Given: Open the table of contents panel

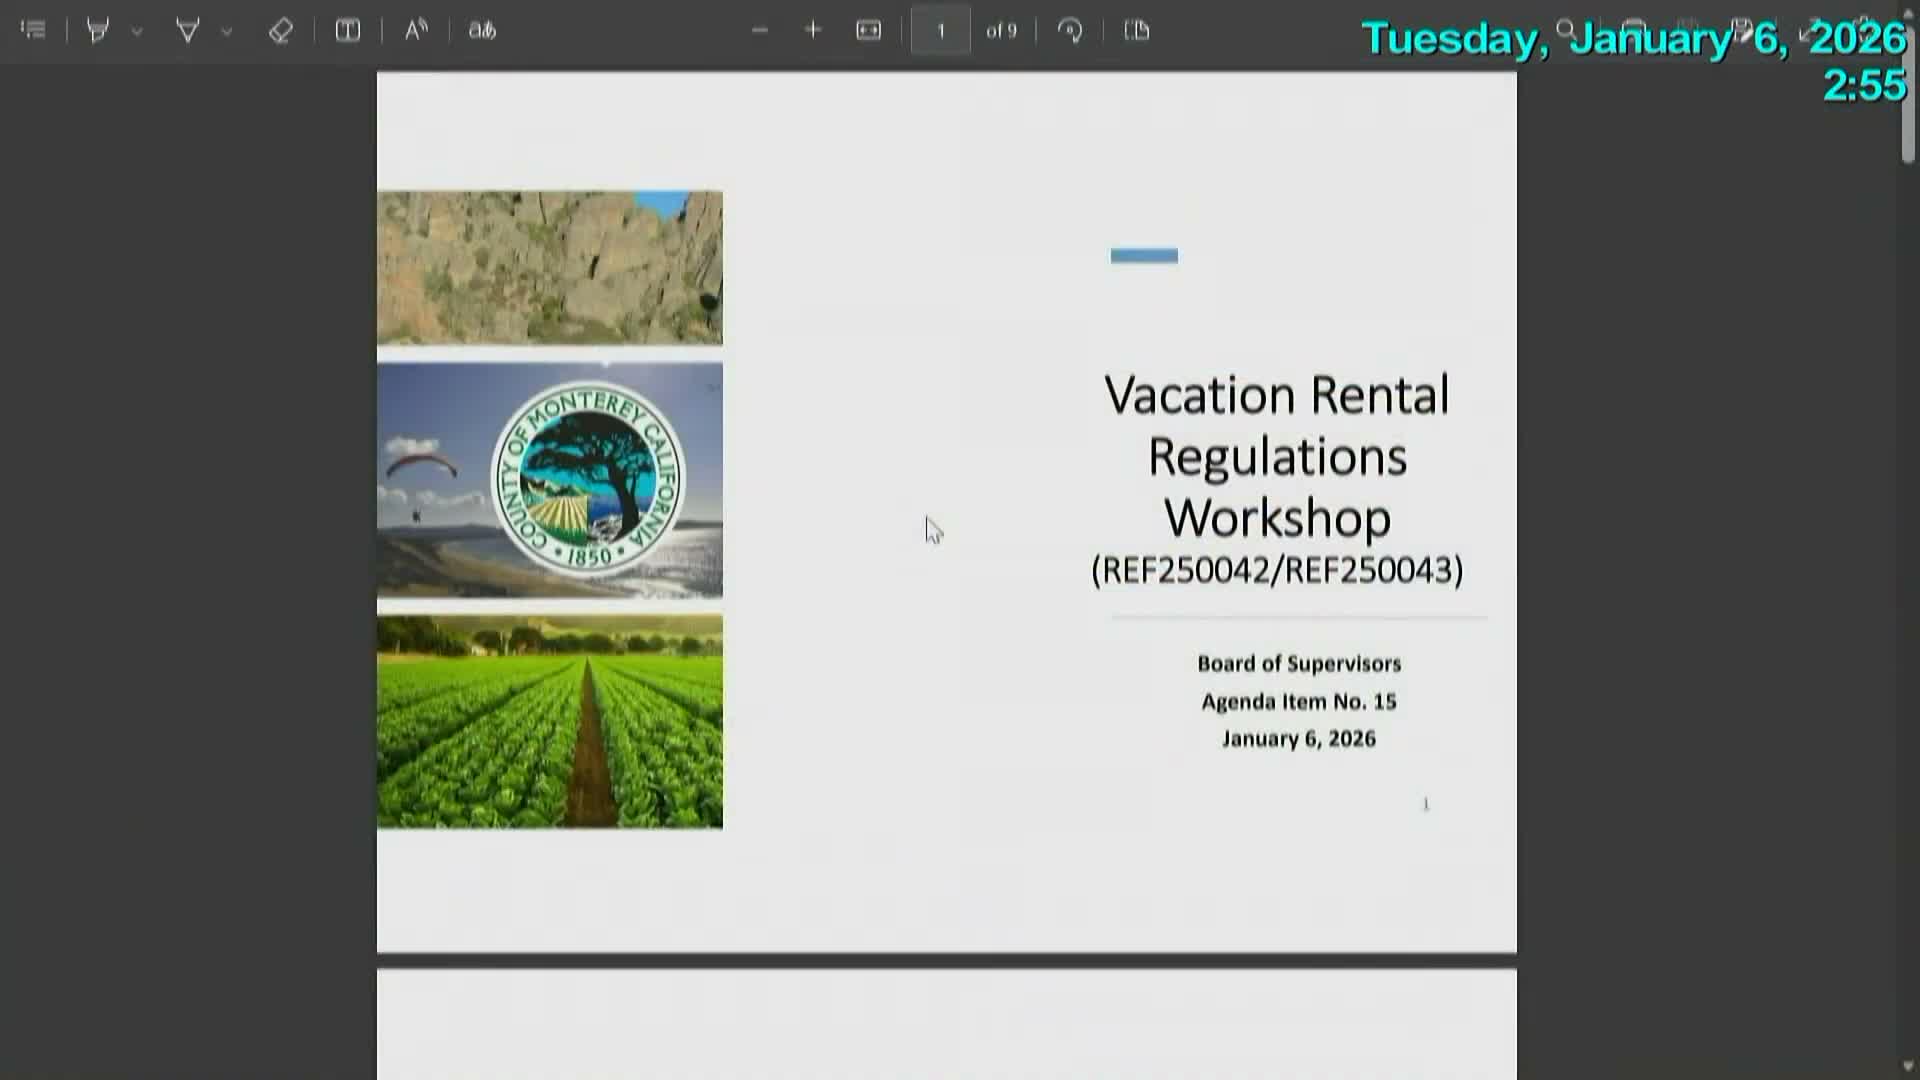Looking at the screenshot, I should [33, 30].
